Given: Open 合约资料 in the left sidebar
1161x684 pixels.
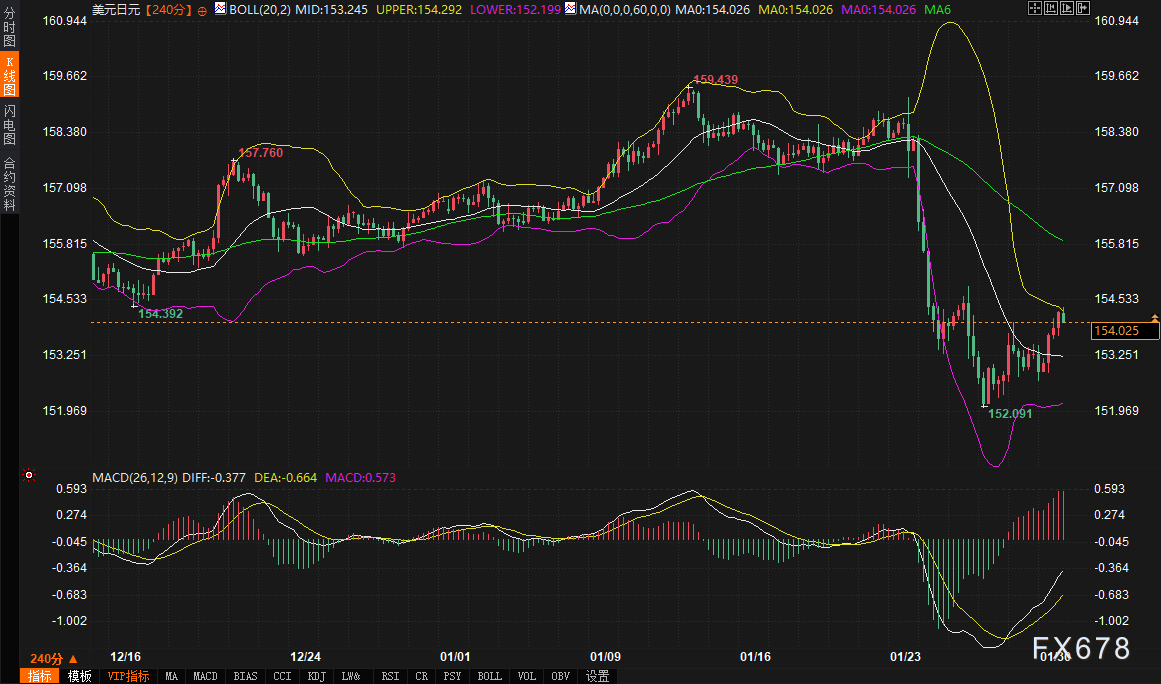Looking at the screenshot, I should (x=9, y=183).
